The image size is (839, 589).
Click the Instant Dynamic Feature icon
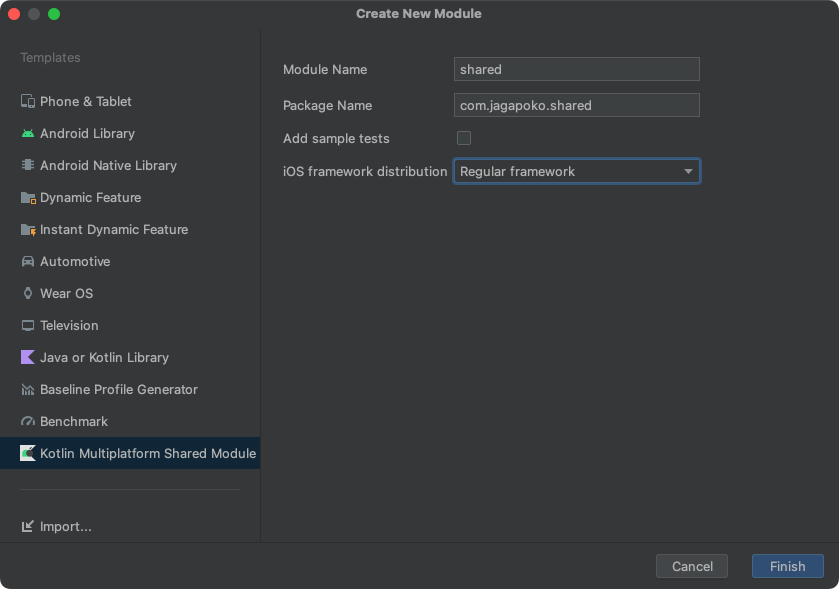tap(28, 230)
